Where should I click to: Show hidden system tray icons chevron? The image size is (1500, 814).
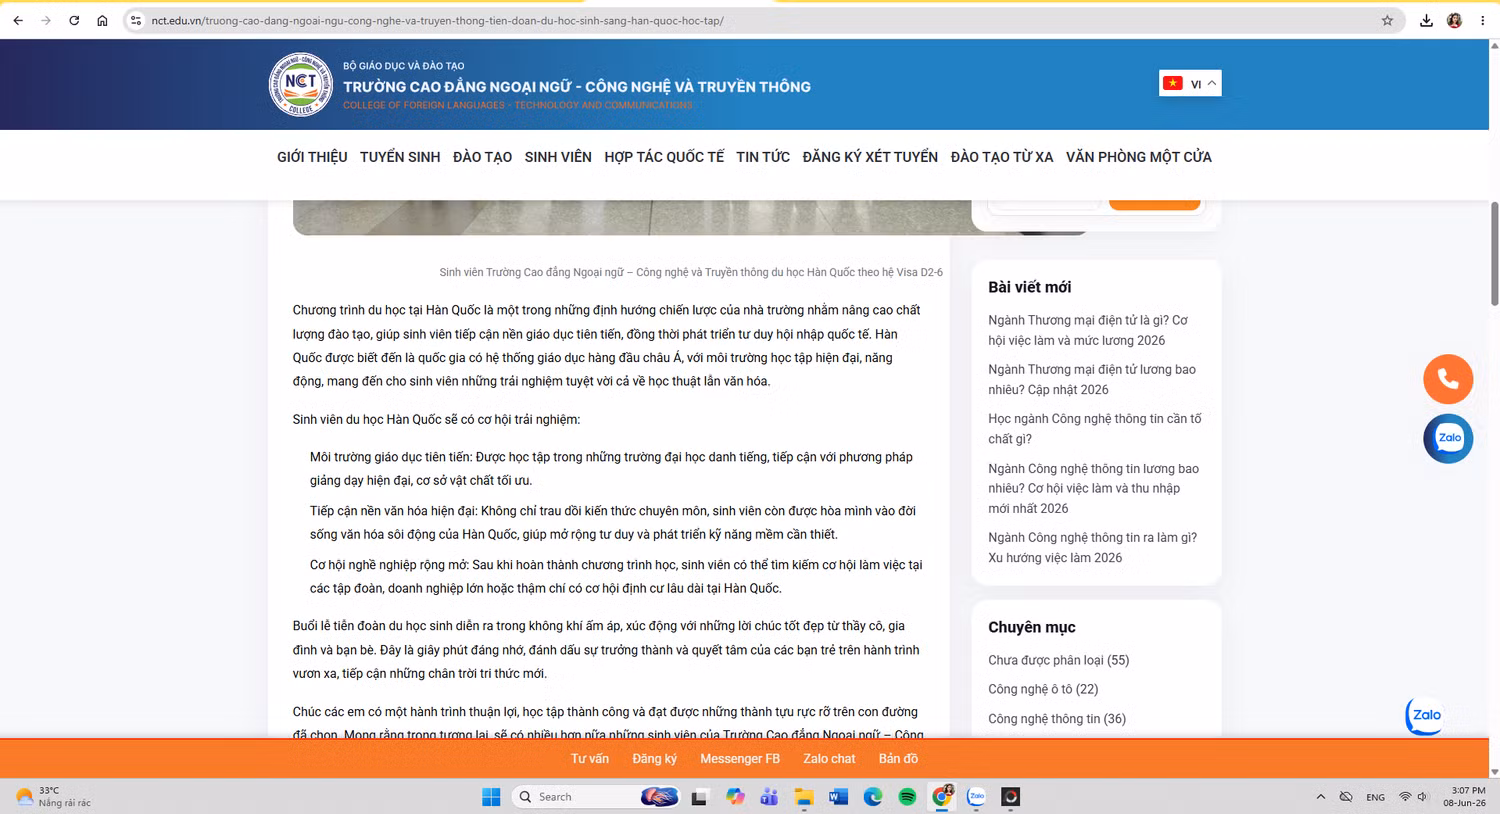[x=1320, y=797]
